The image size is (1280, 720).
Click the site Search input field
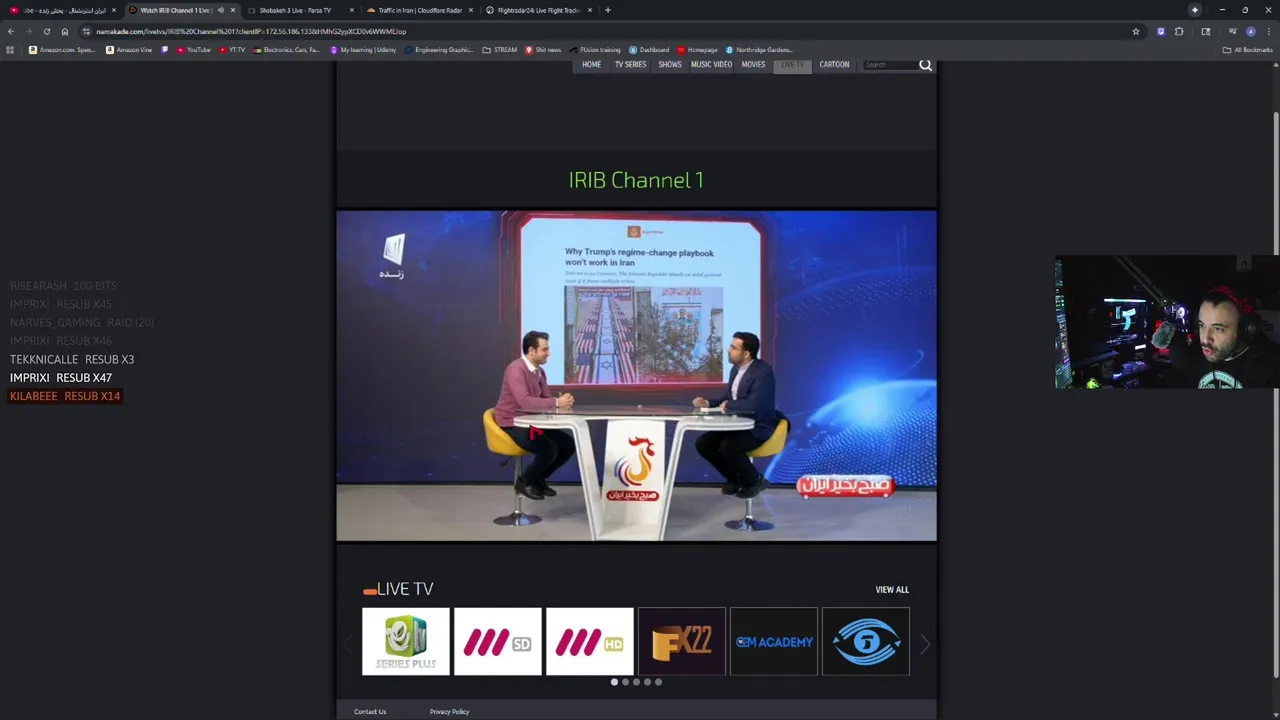890,65
